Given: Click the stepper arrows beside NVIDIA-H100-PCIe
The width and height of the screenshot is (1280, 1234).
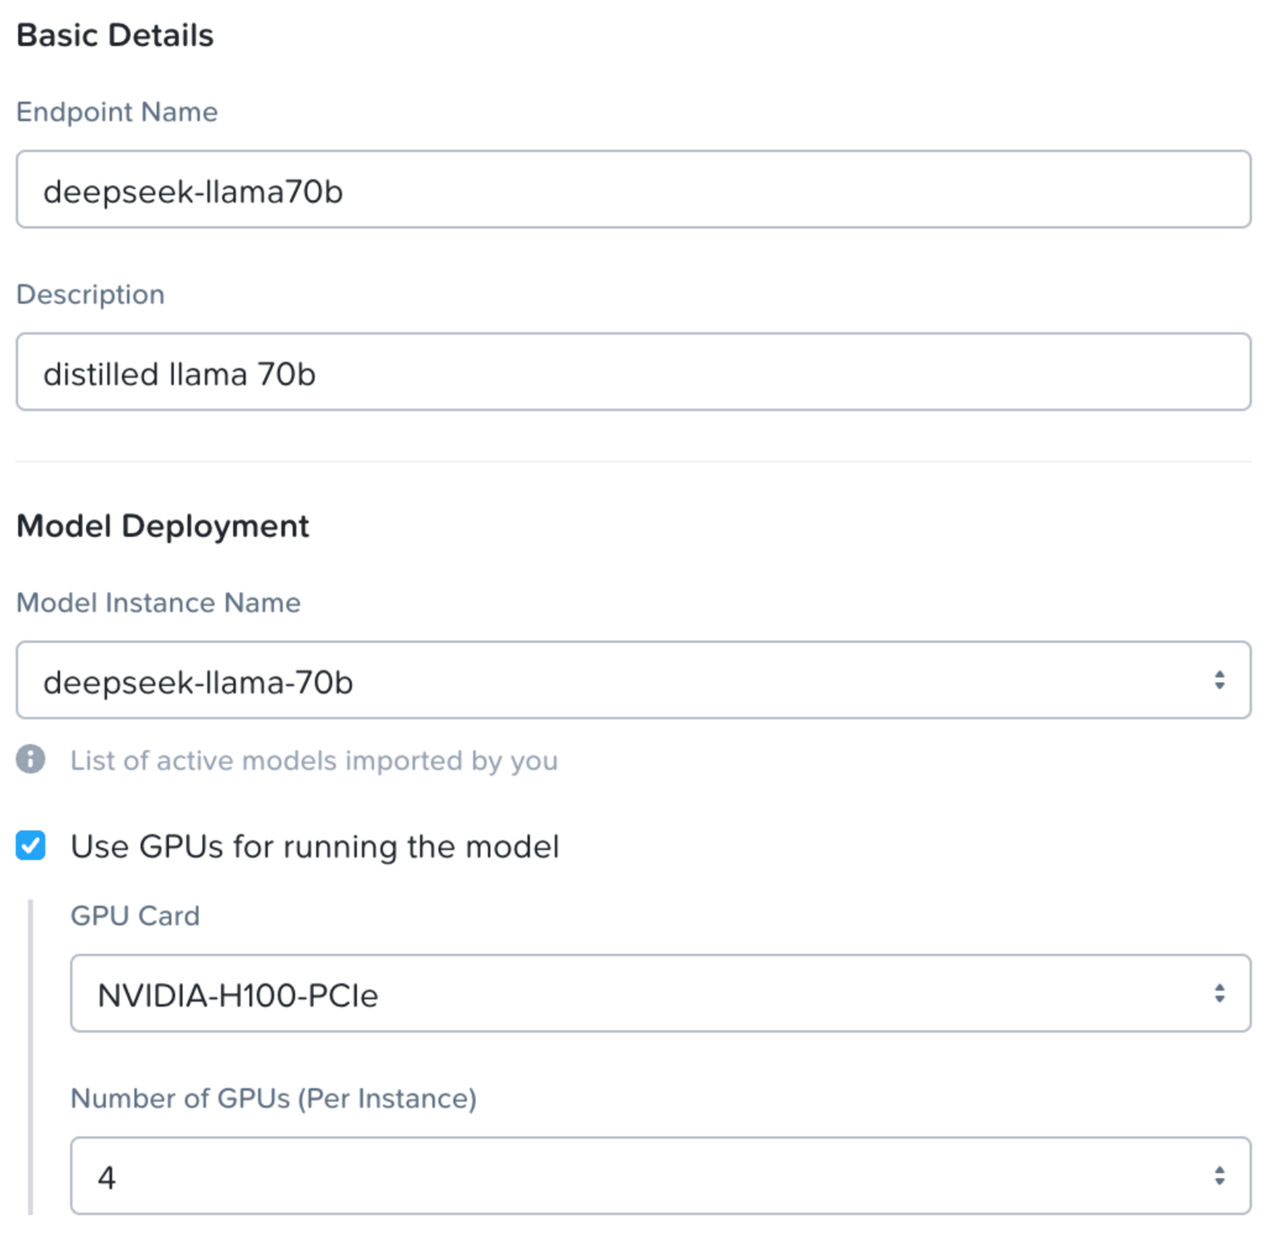Looking at the screenshot, I should click(x=1219, y=992).
